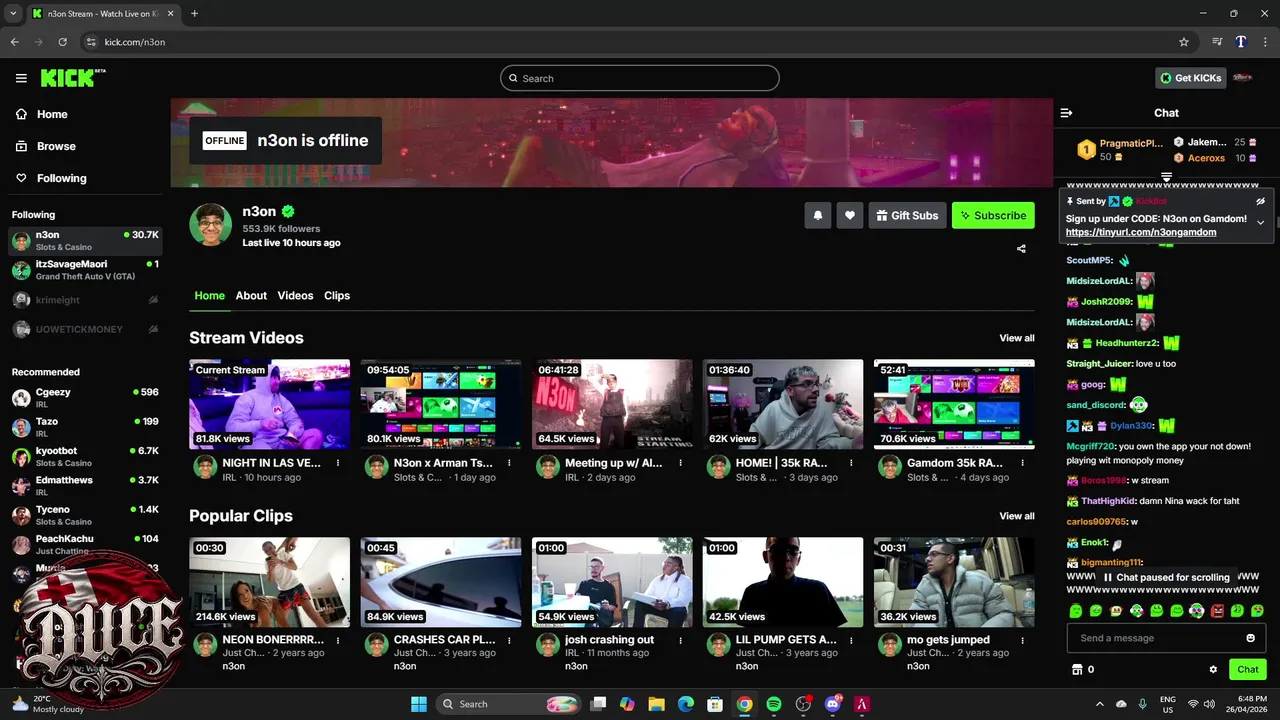This screenshot has width=1280, height=720.
Task: View all Popular Clips
Action: [1017, 516]
